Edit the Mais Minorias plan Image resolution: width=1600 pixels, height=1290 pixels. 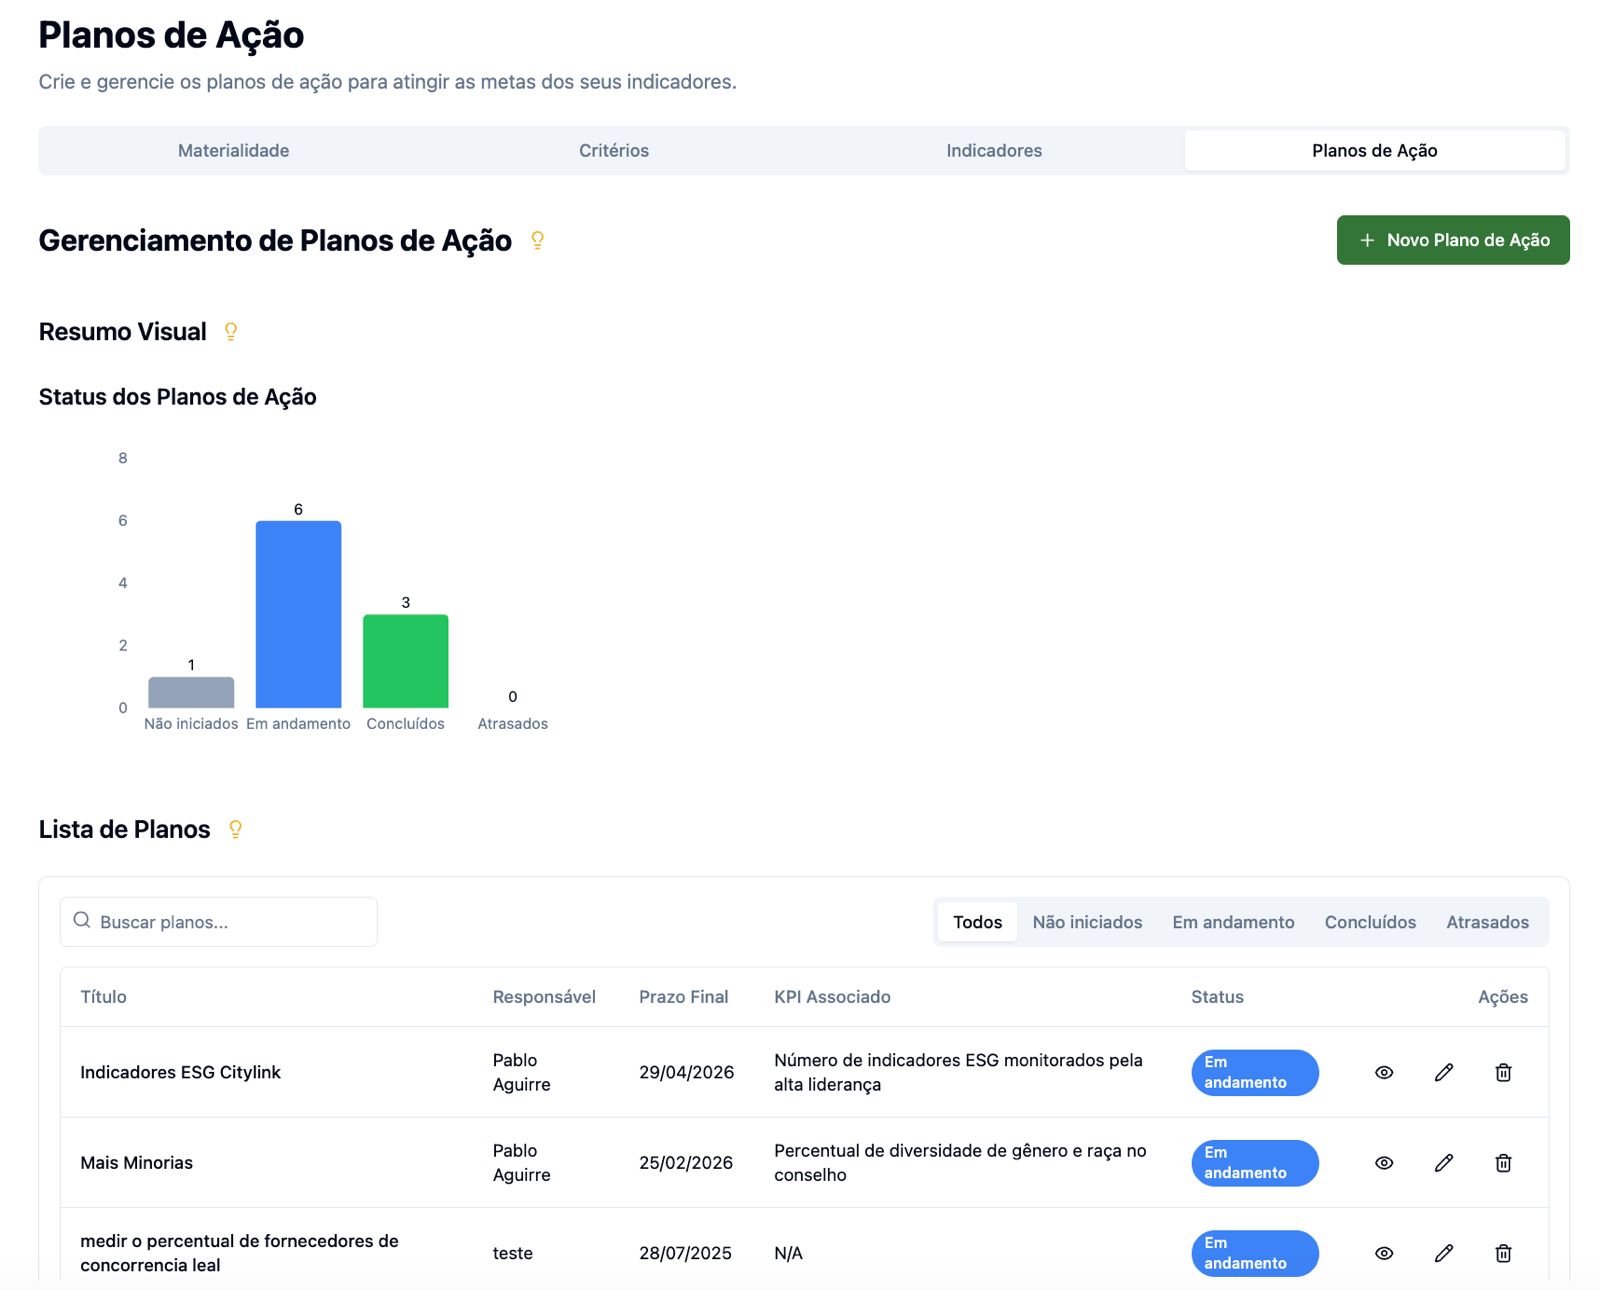pyautogui.click(x=1443, y=1163)
